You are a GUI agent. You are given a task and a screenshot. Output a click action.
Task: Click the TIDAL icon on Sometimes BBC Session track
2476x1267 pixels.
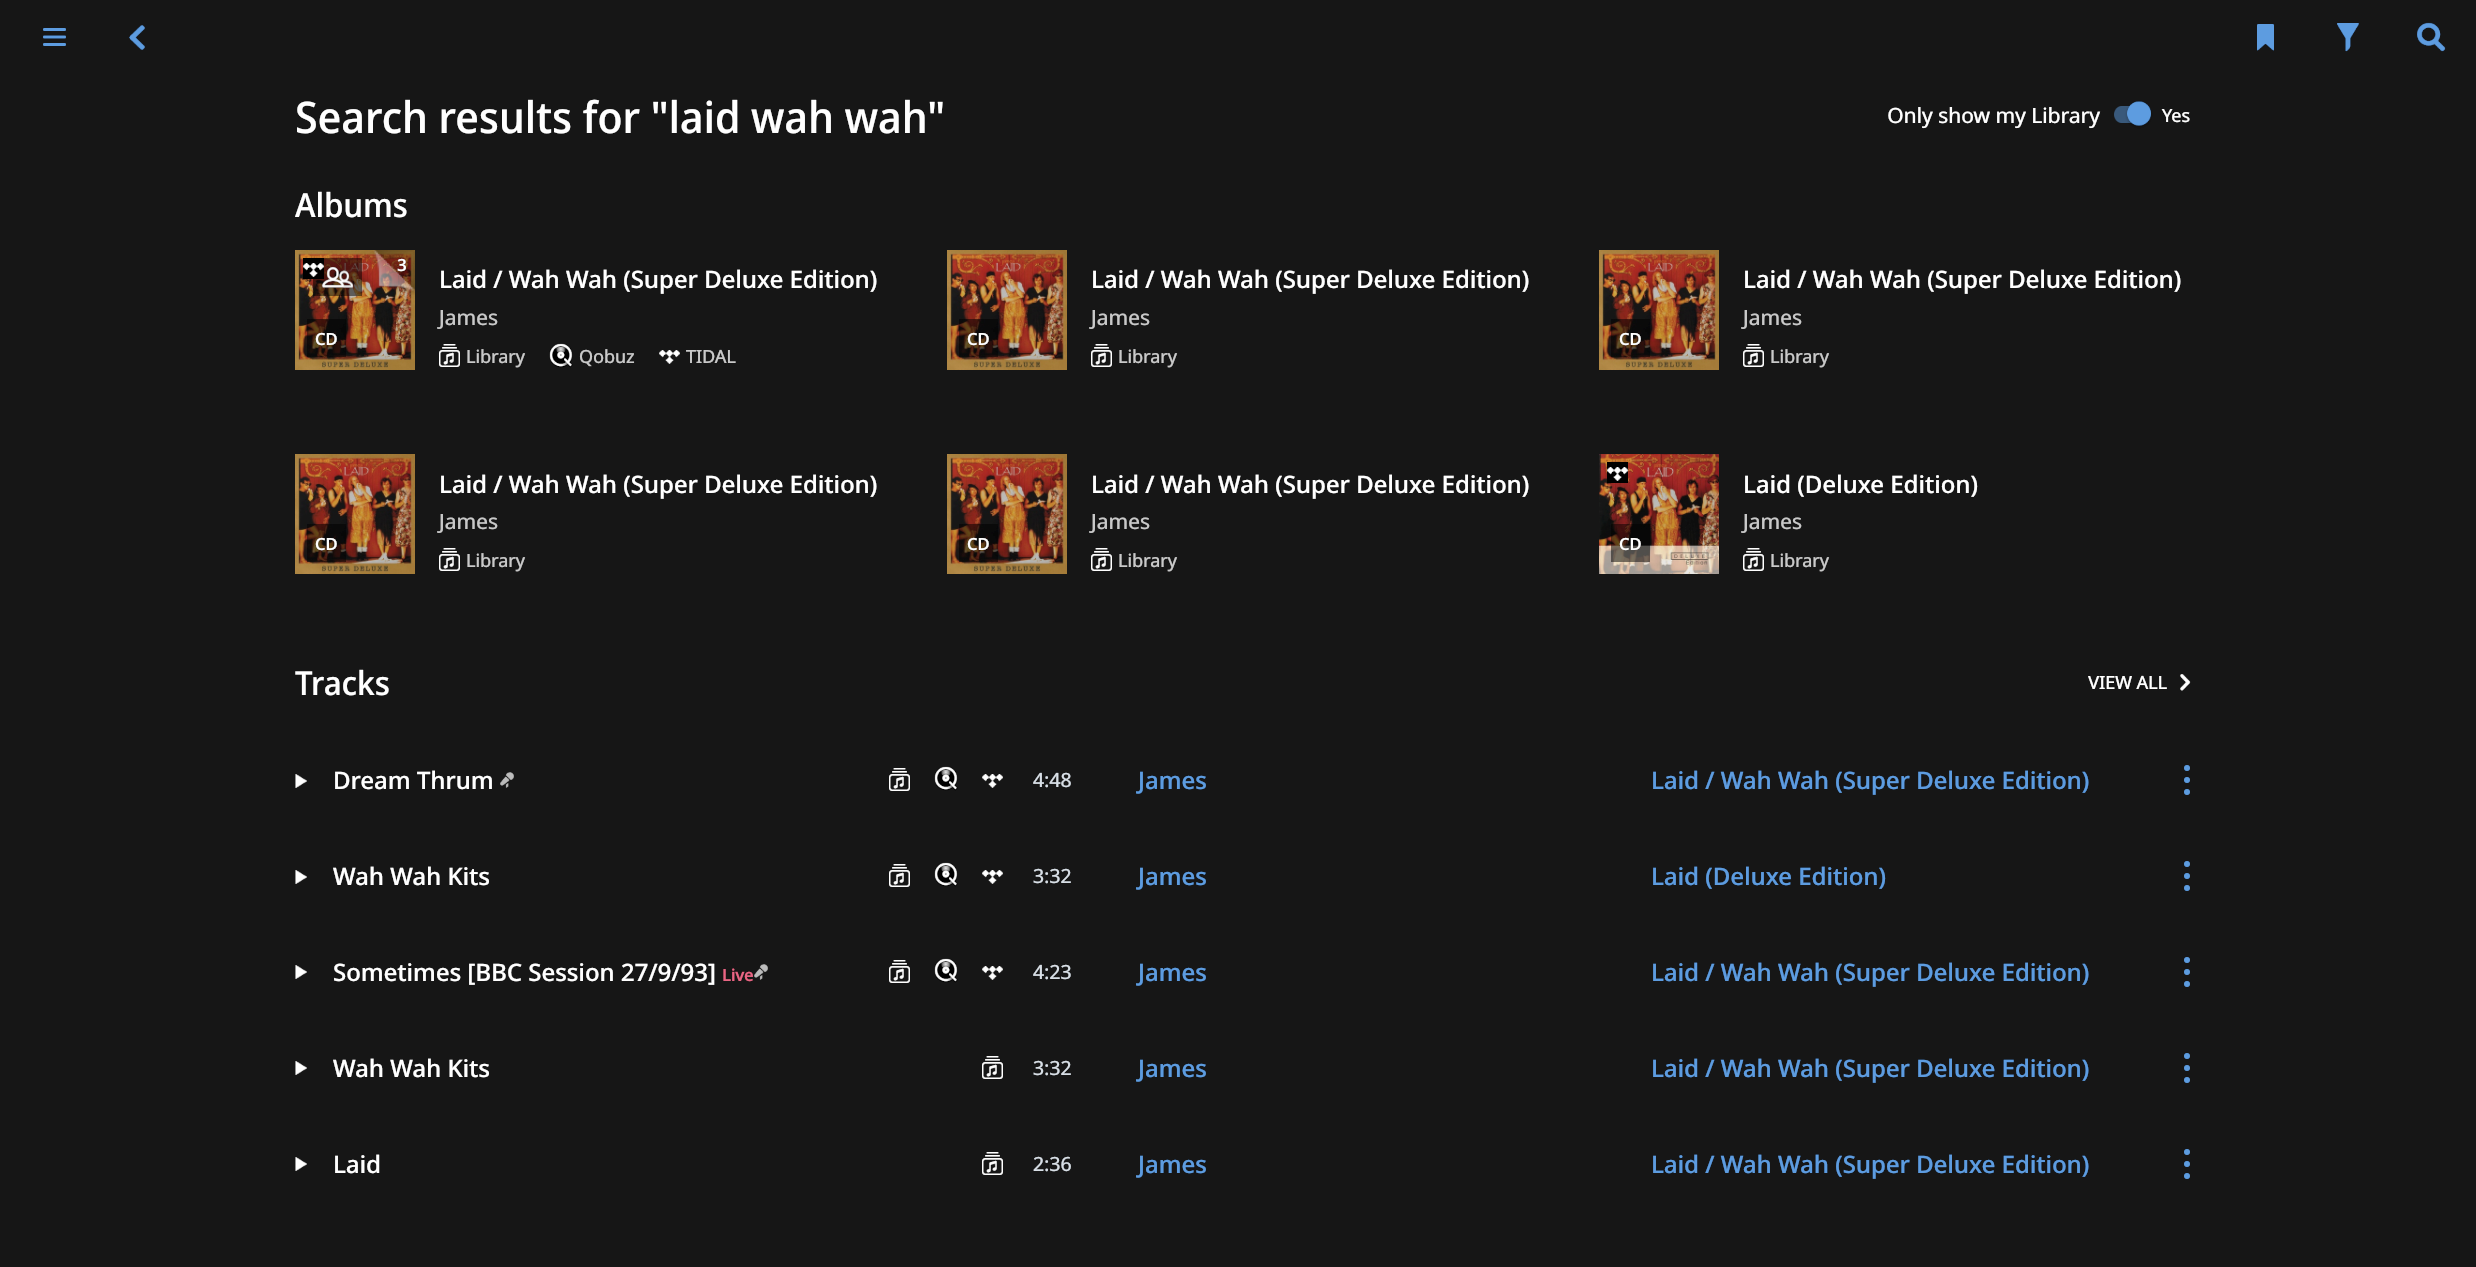pyautogui.click(x=992, y=972)
